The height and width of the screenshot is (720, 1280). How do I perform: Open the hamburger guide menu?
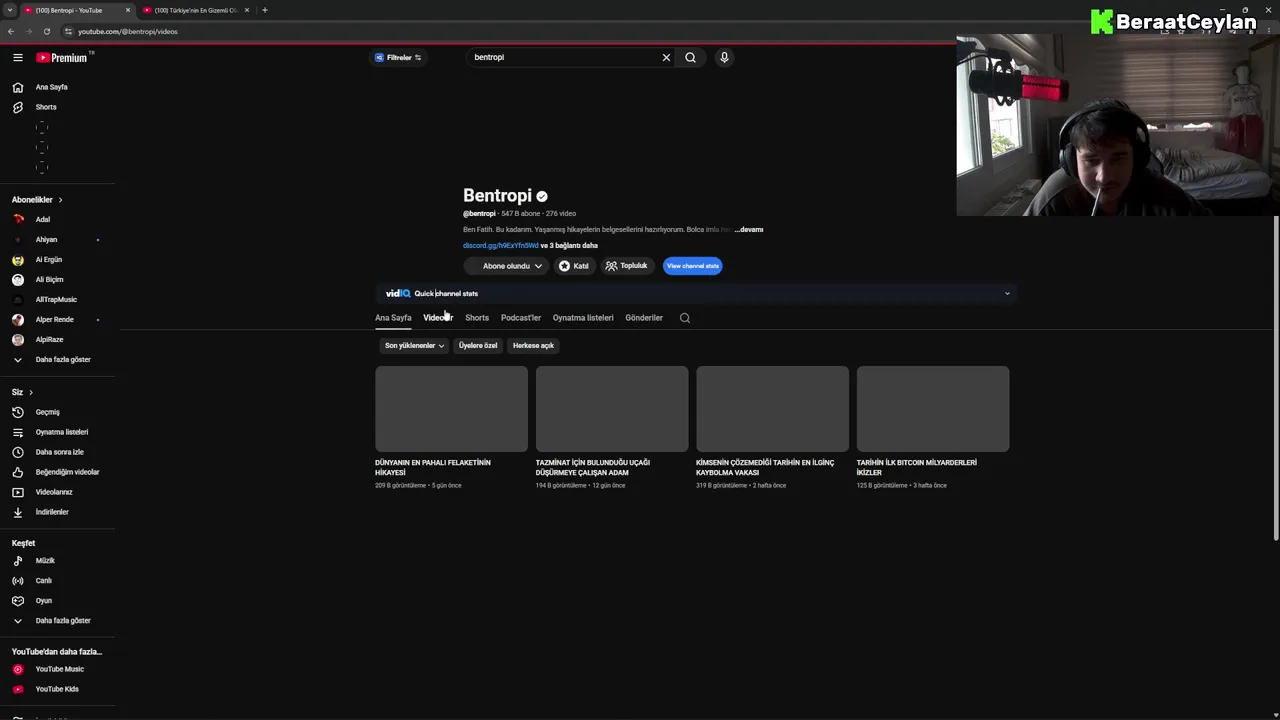point(18,58)
